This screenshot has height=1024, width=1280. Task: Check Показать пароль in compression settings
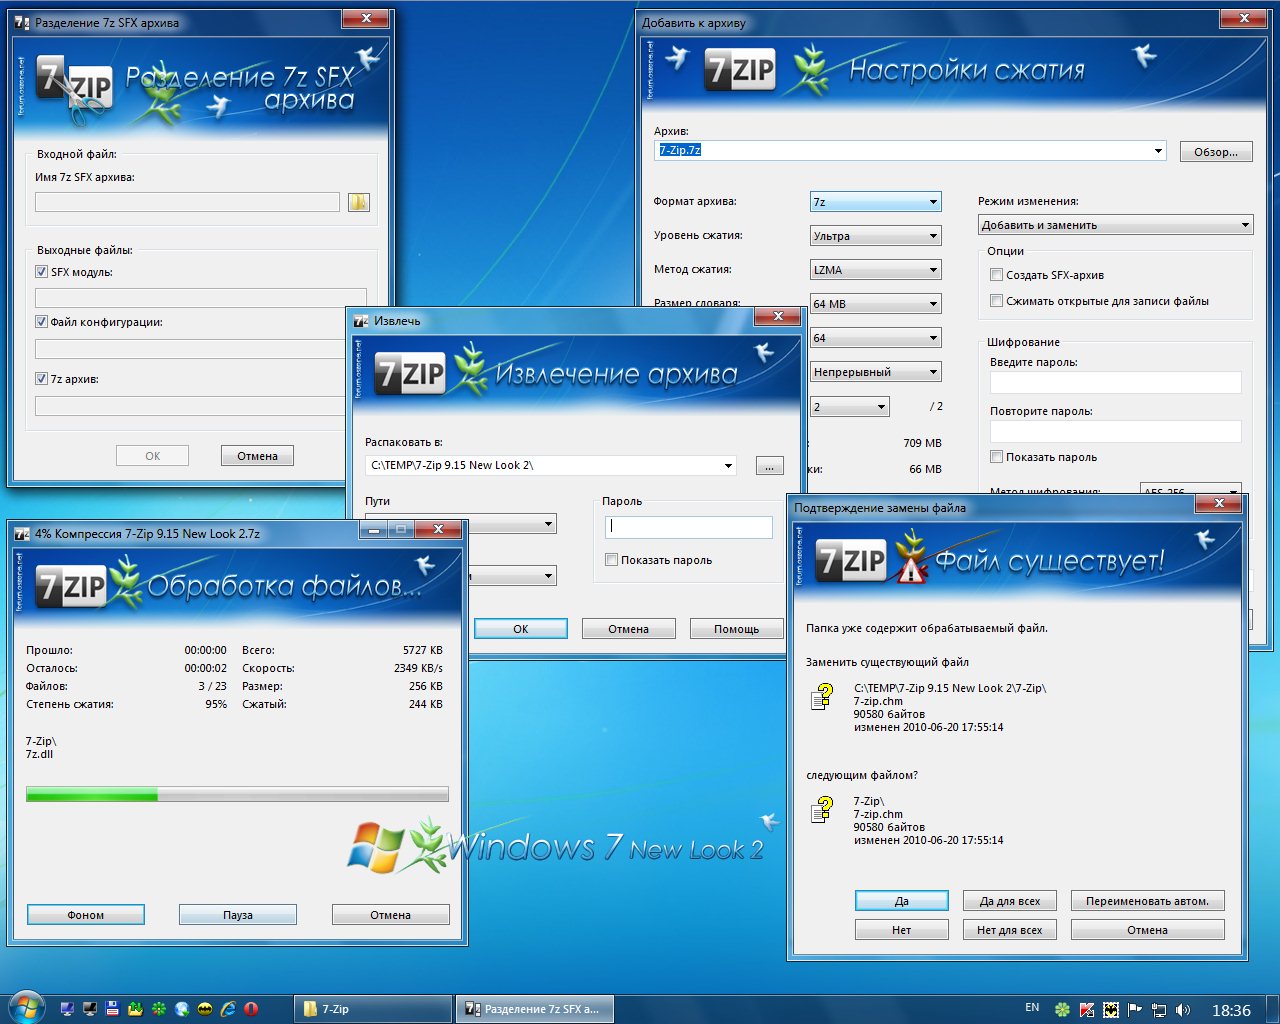click(996, 457)
